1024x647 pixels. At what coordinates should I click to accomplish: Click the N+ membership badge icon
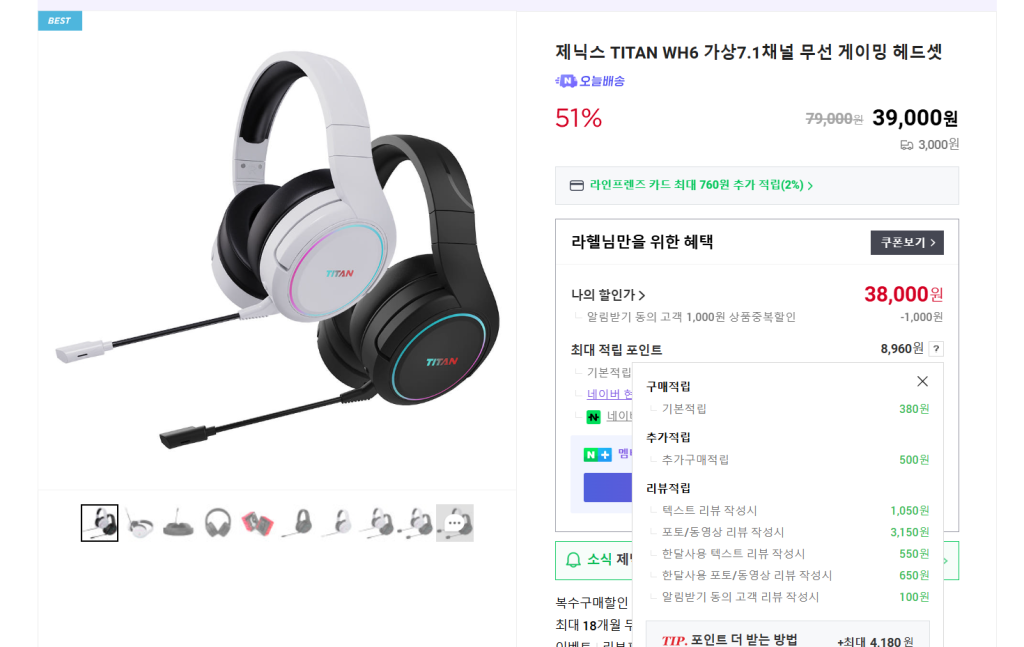click(598, 454)
